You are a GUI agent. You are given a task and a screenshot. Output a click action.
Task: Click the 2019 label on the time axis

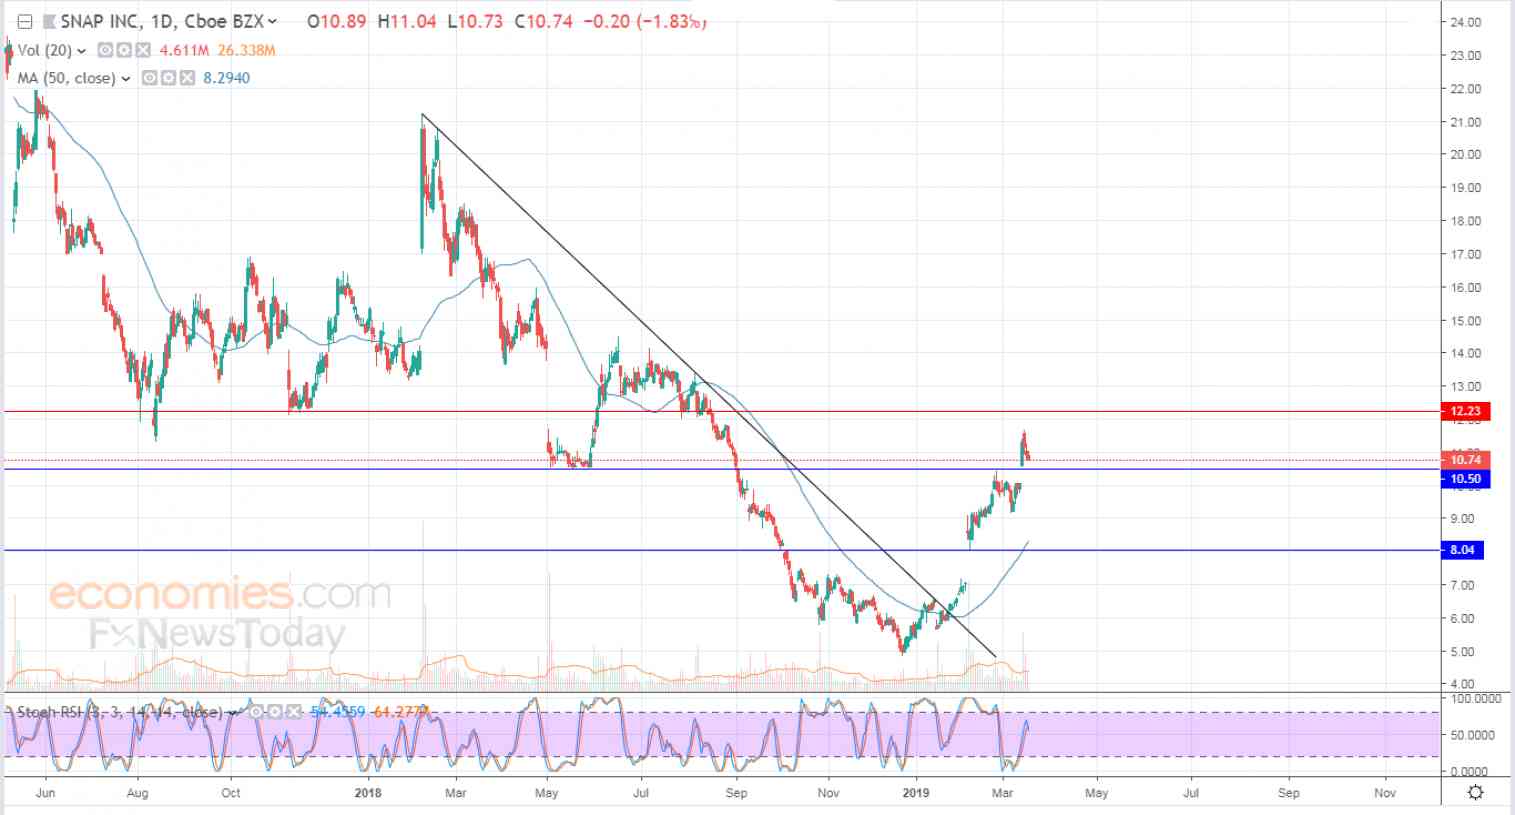tap(916, 793)
